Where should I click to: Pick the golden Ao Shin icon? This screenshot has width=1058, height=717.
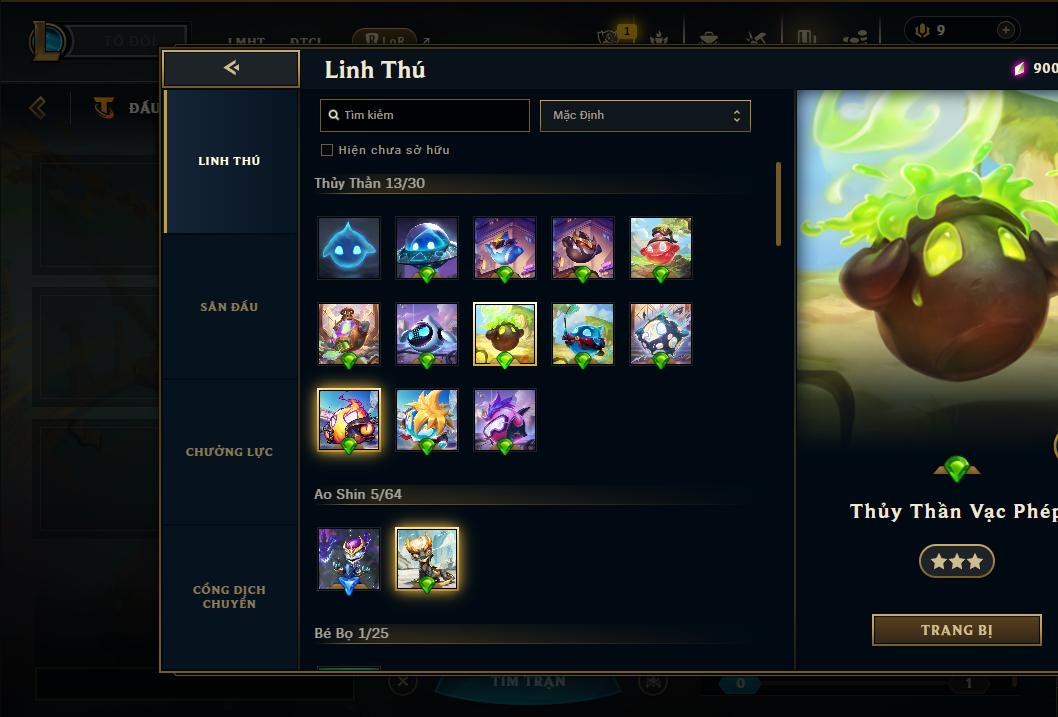point(426,559)
